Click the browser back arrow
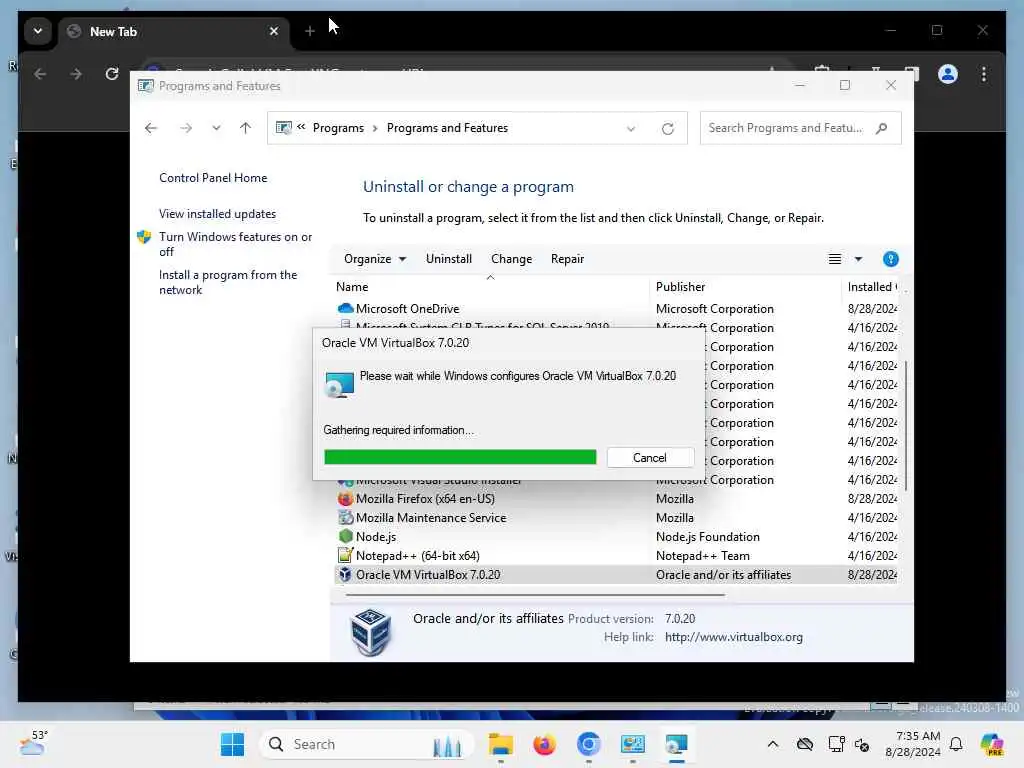 (40, 74)
